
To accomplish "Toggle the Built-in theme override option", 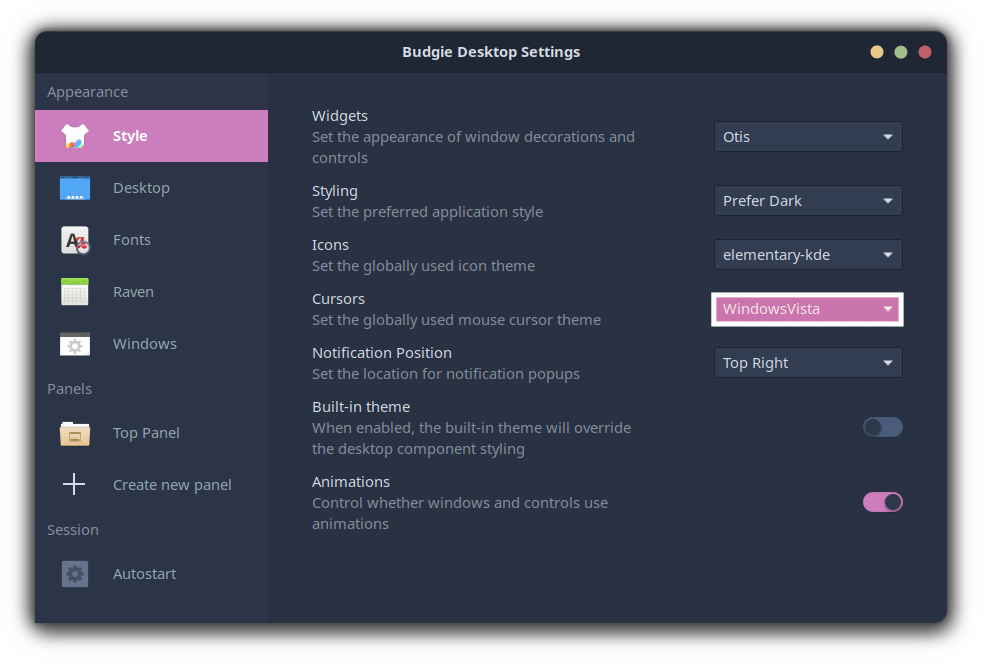I will click(x=882, y=427).
